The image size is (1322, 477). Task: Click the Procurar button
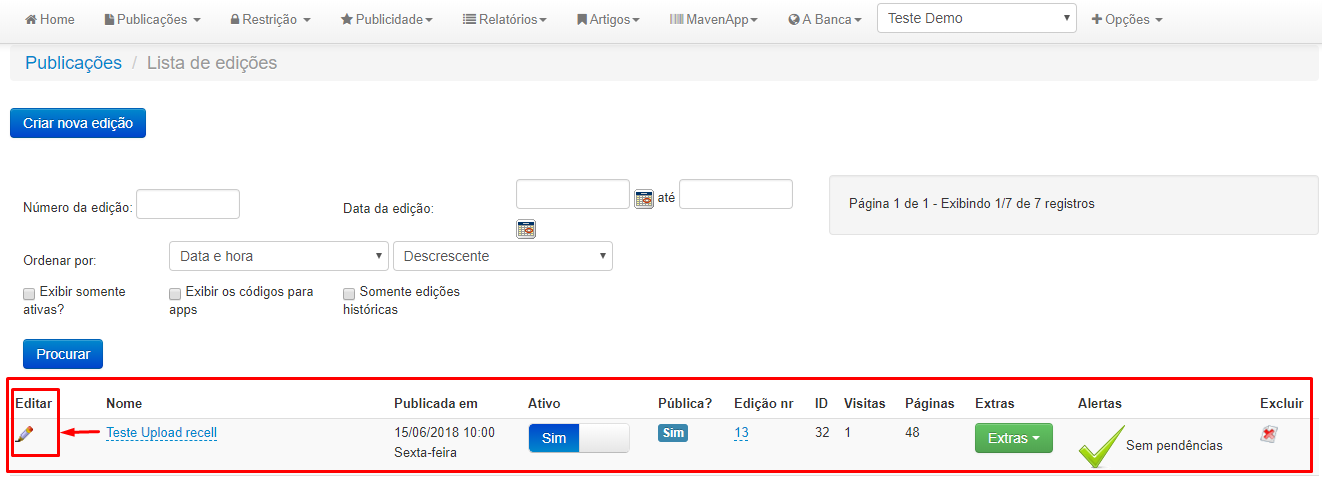63,354
